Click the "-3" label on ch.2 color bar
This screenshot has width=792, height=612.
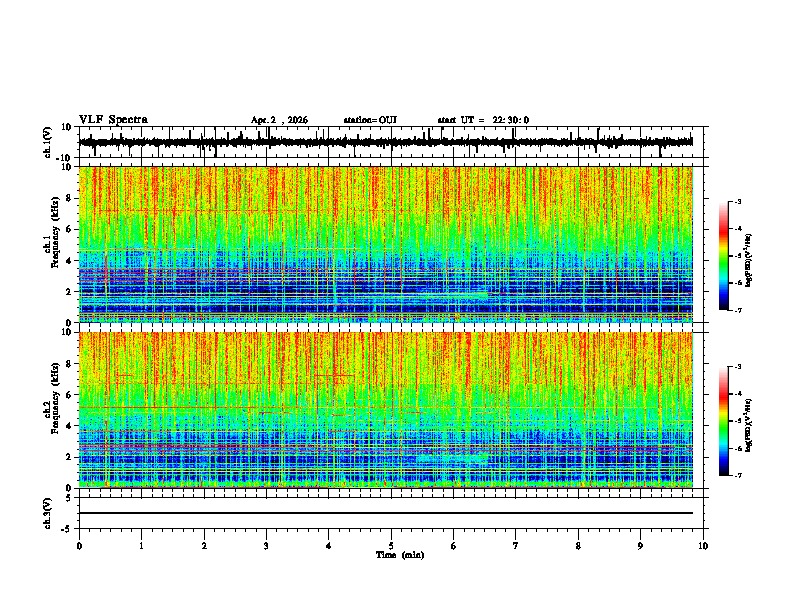click(737, 367)
